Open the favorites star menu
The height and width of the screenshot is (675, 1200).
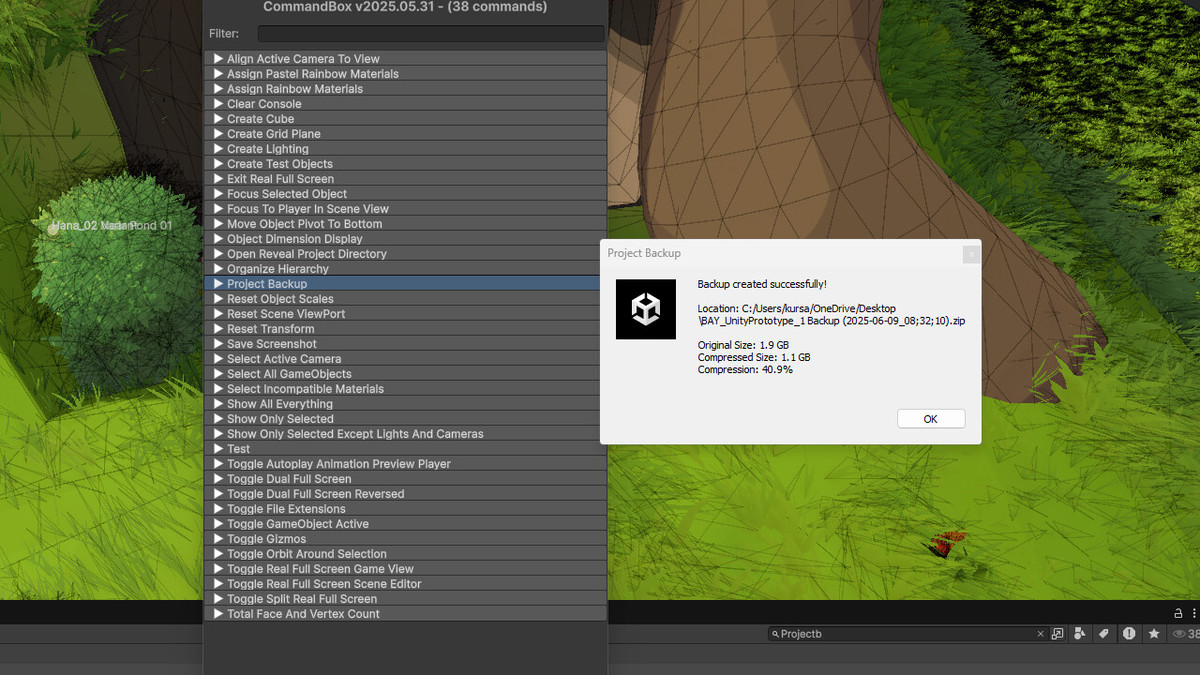(1154, 634)
